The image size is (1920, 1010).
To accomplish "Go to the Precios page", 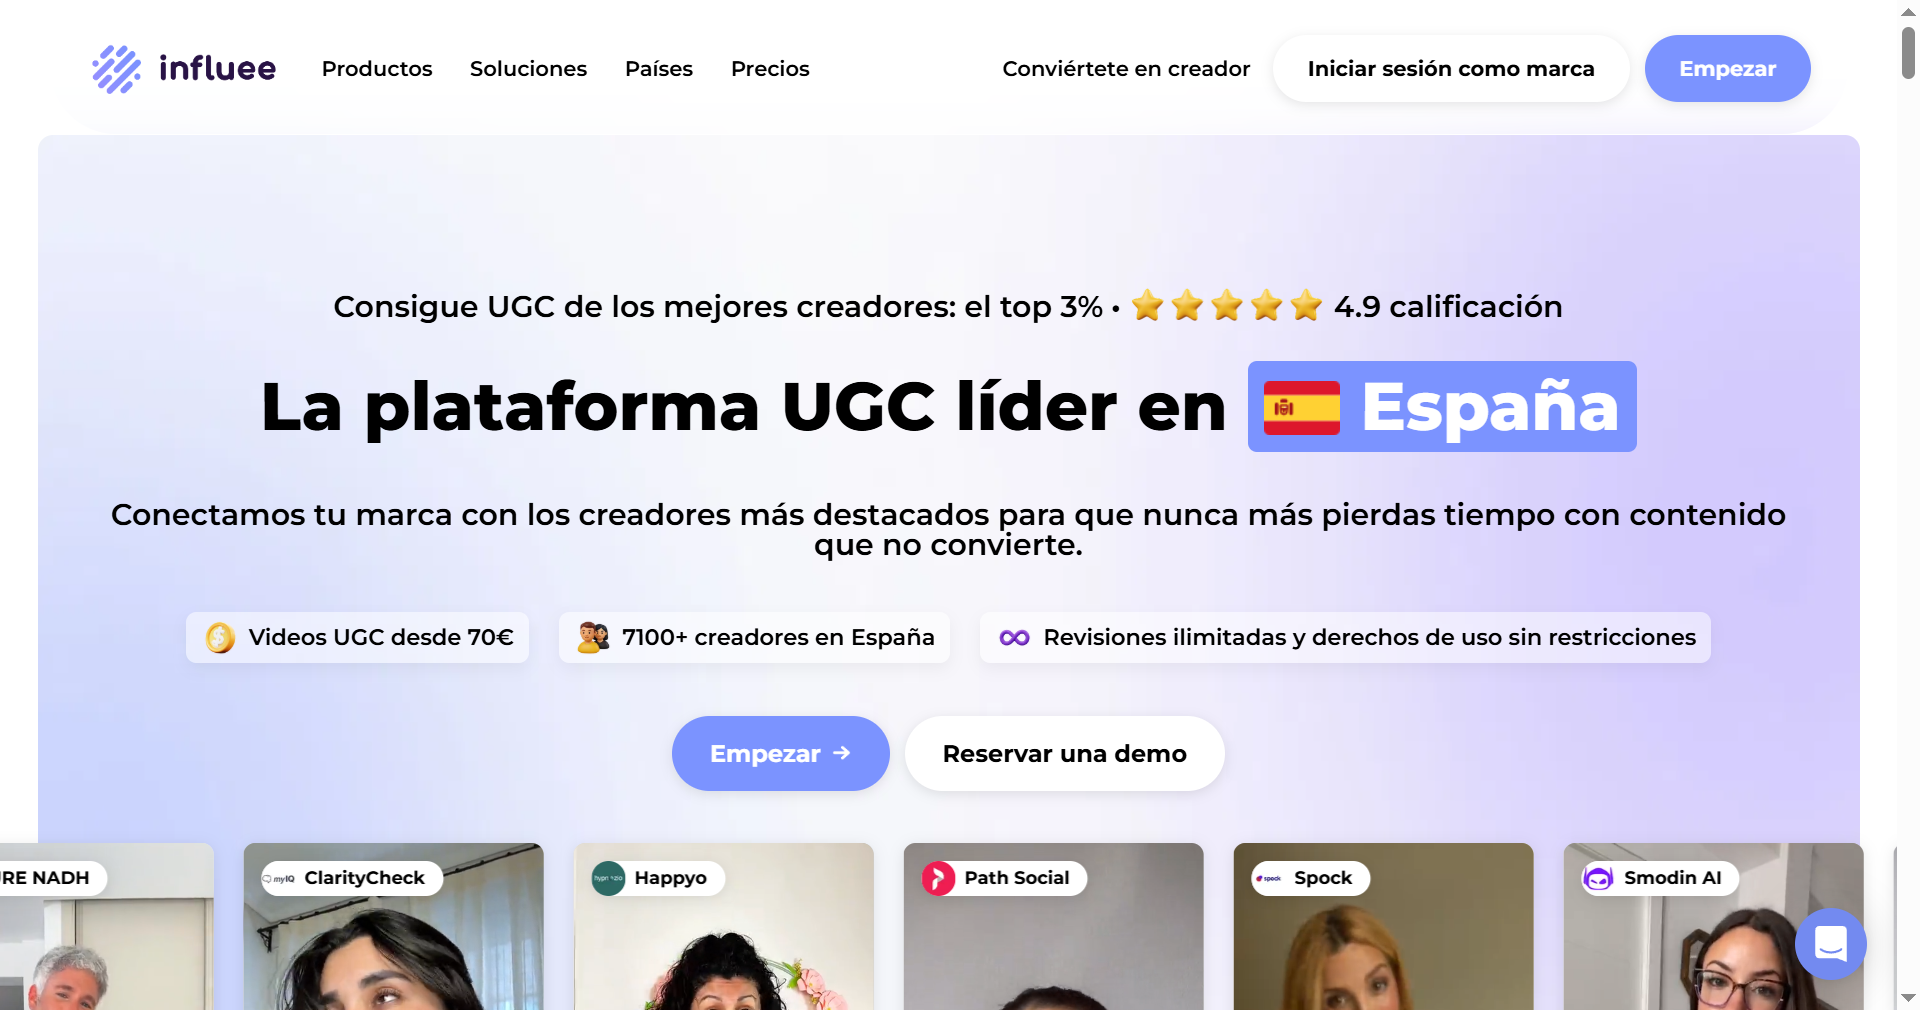I will (770, 69).
